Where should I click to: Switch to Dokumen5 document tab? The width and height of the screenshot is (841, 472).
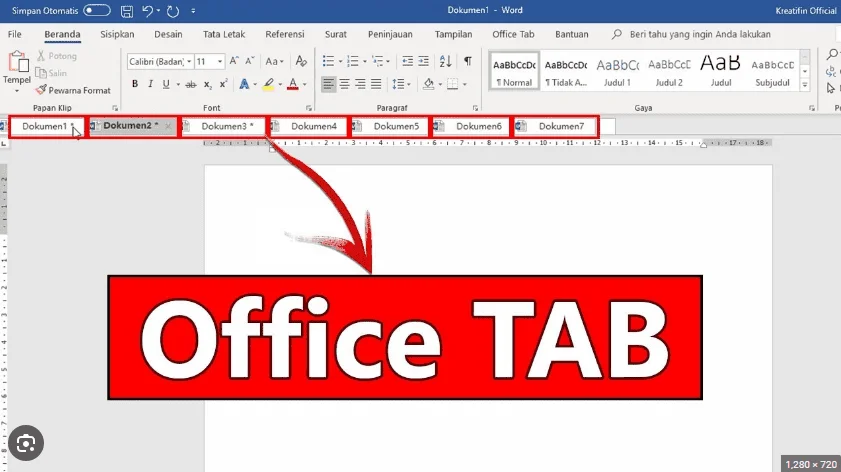tap(390, 127)
